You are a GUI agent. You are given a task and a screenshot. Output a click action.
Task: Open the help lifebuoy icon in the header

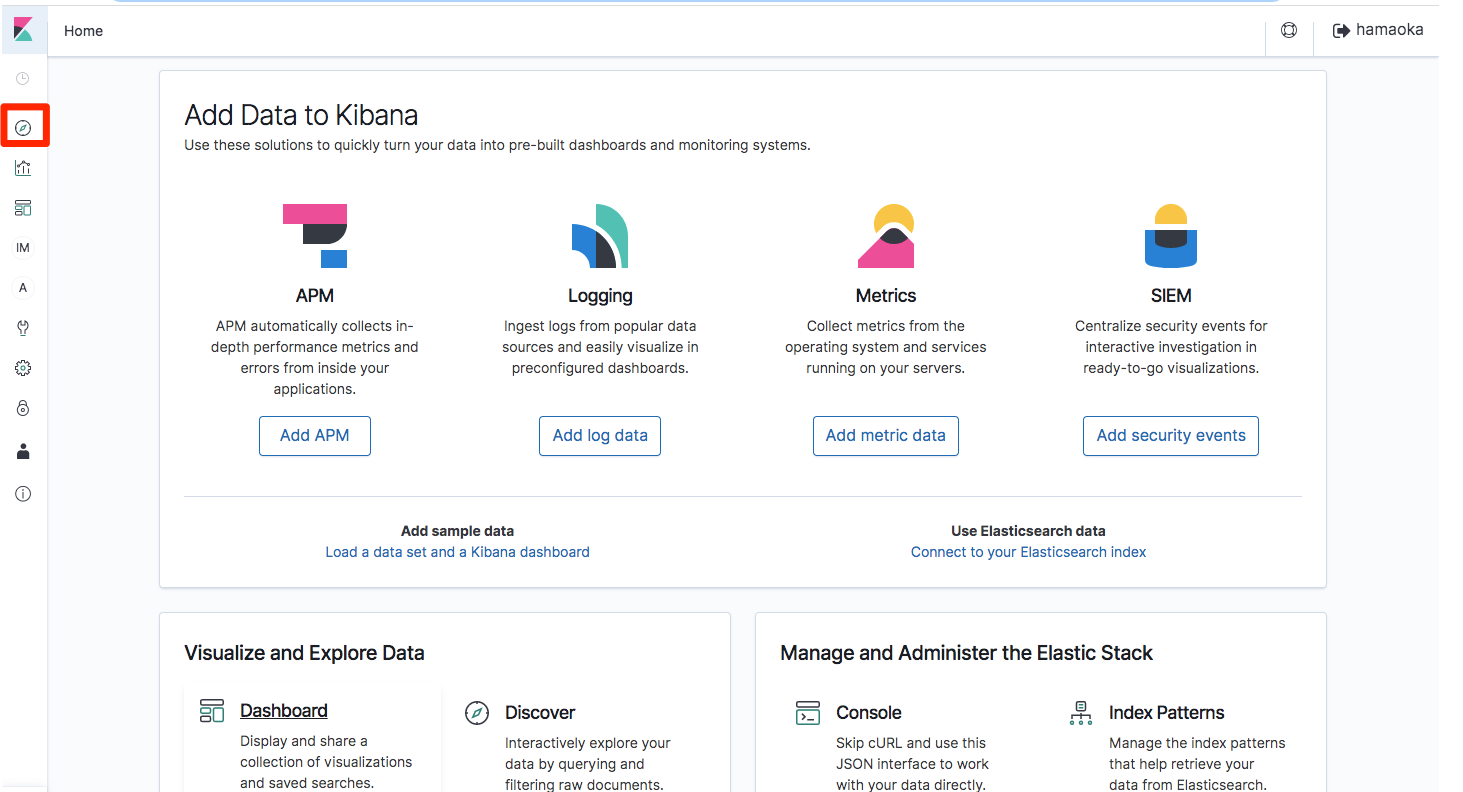click(x=1289, y=31)
